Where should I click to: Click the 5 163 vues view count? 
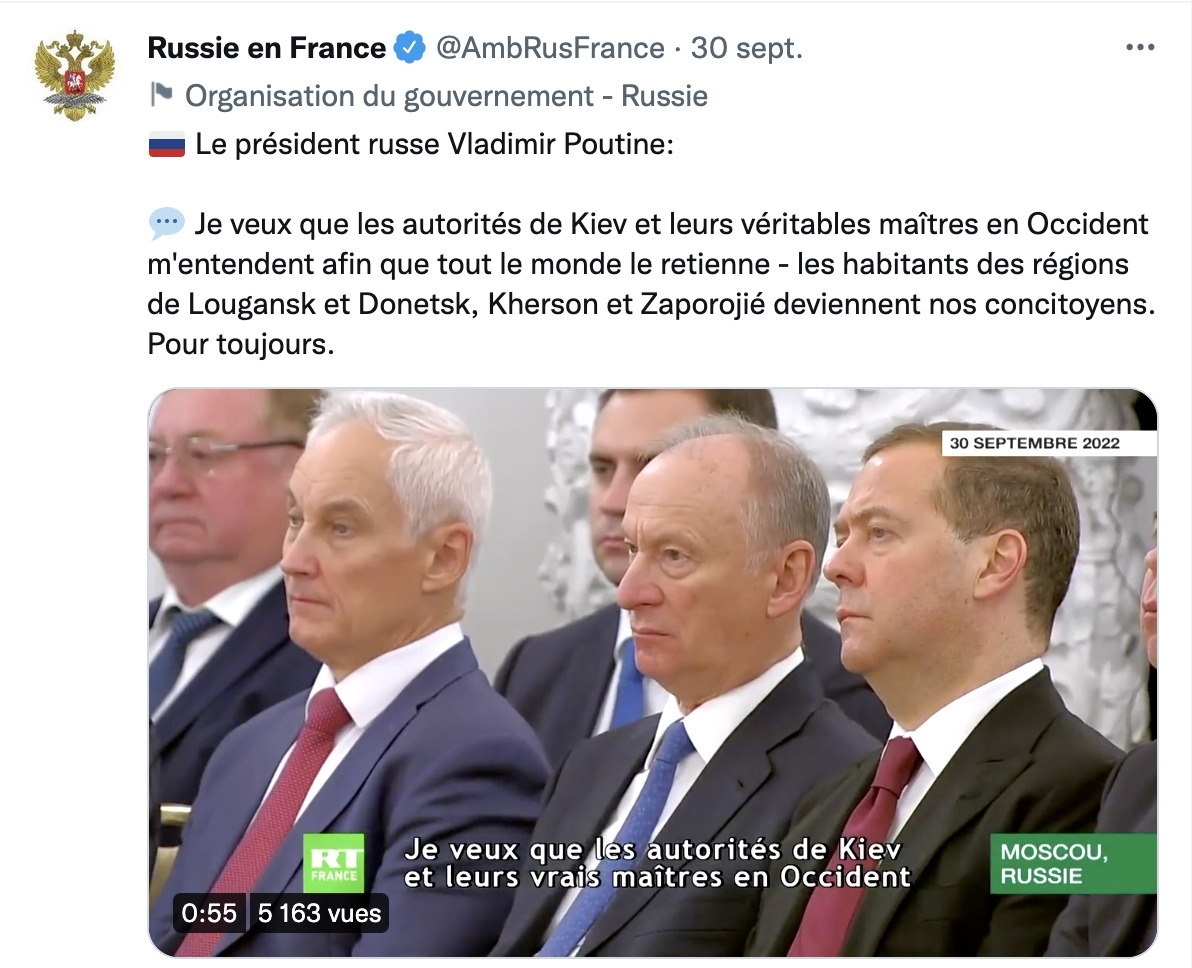[319, 912]
